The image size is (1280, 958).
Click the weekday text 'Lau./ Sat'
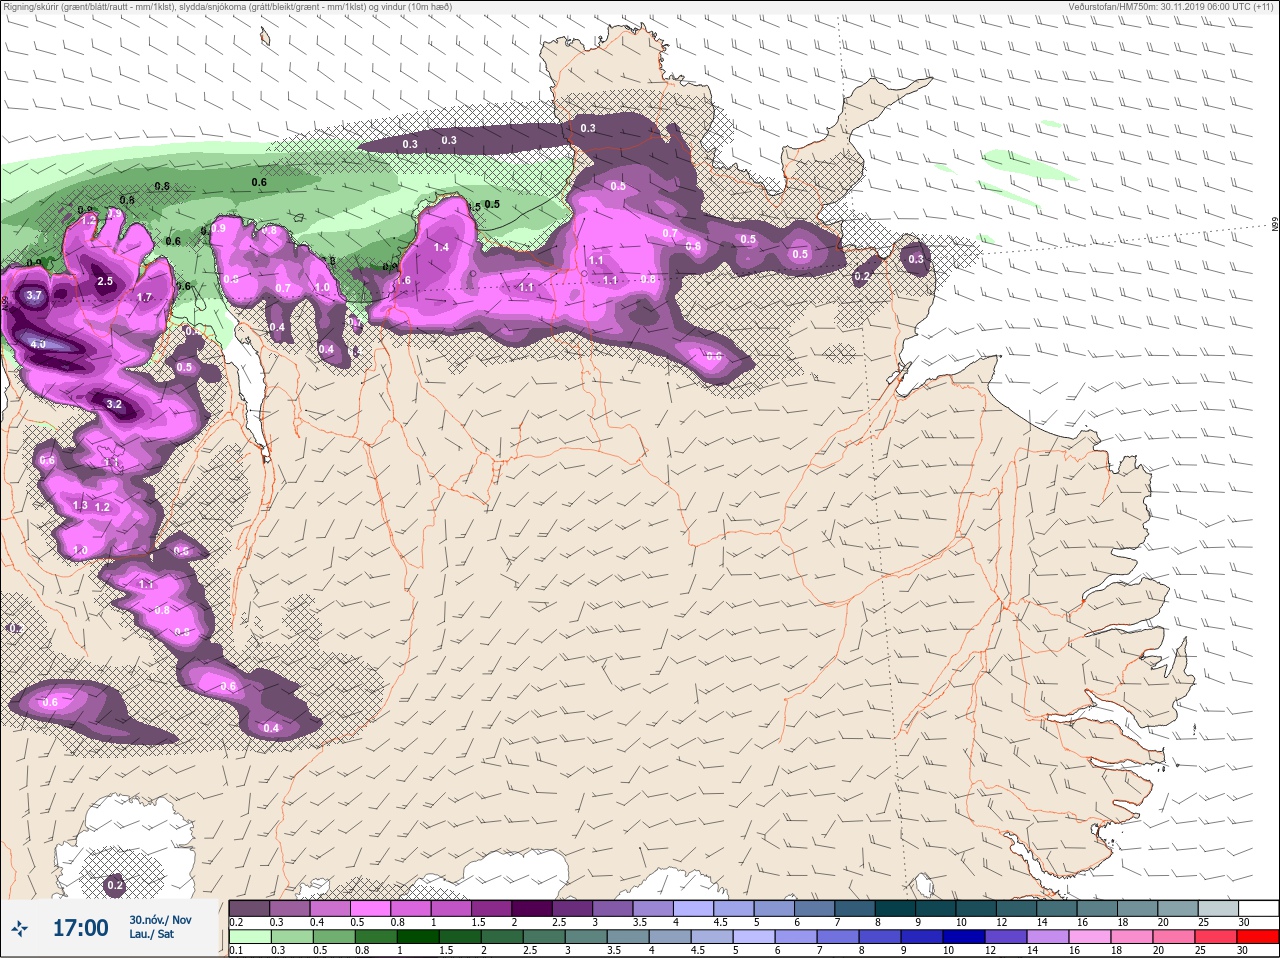[x=152, y=934]
